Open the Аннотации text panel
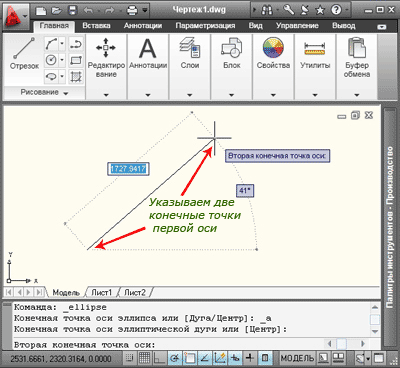Viewport: 400px width, 368px height. click(x=148, y=48)
